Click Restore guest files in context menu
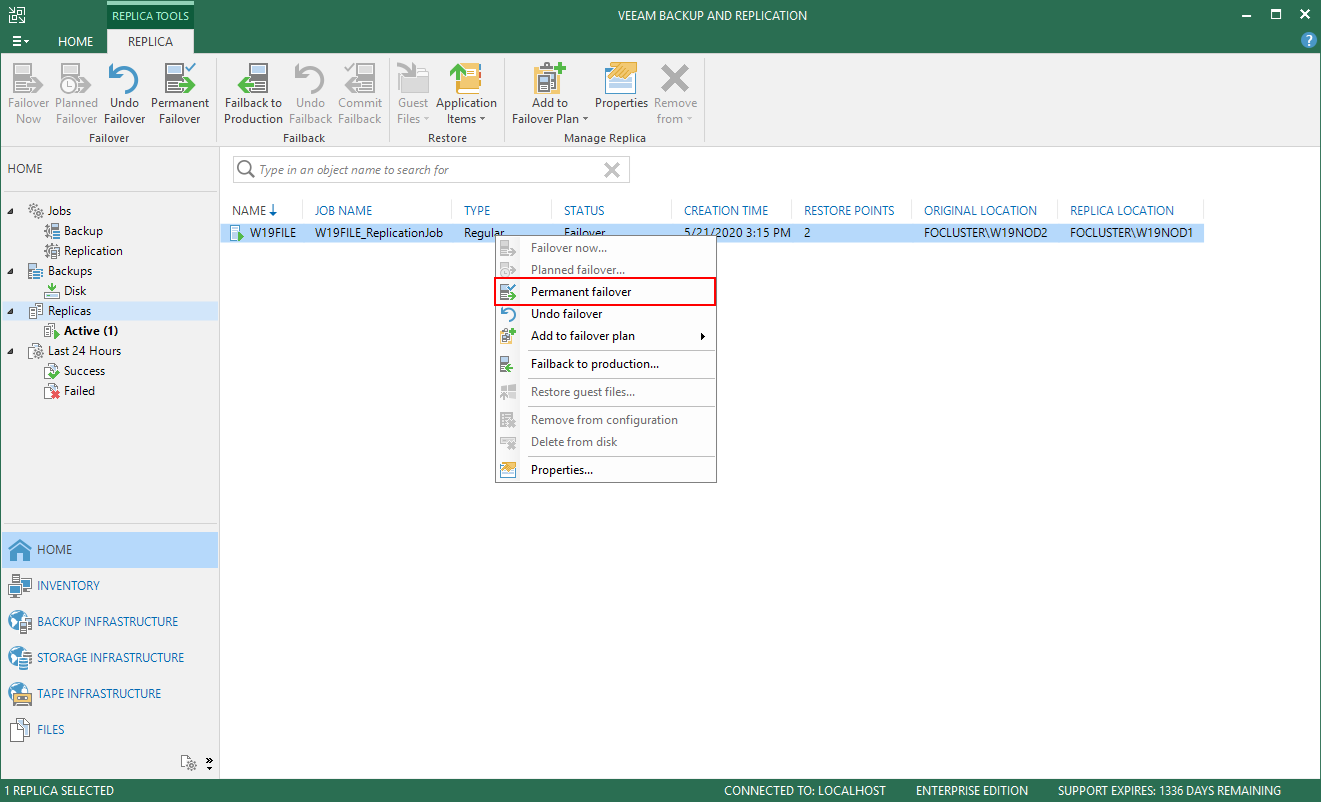The height and width of the screenshot is (802, 1321). click(x=606, y=392)
